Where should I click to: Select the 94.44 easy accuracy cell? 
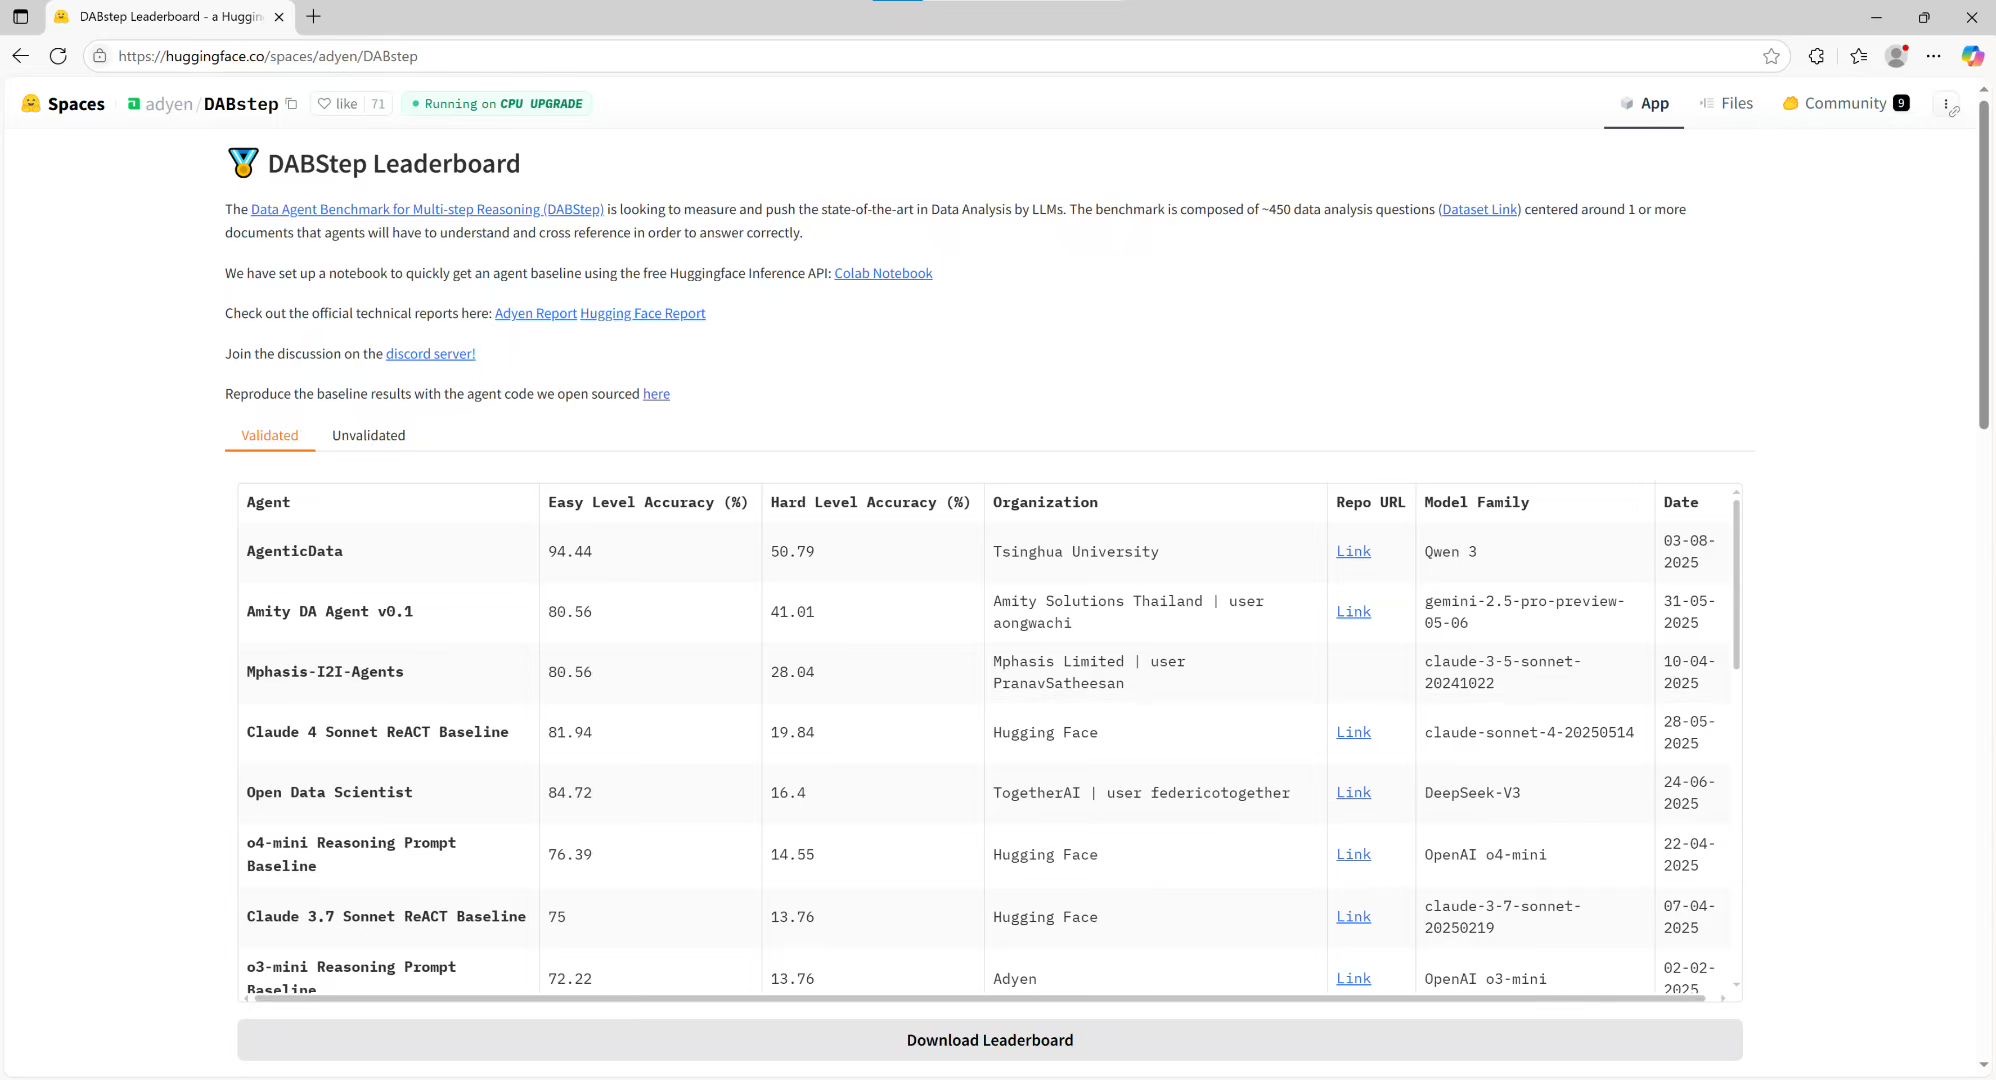point(650,551)
